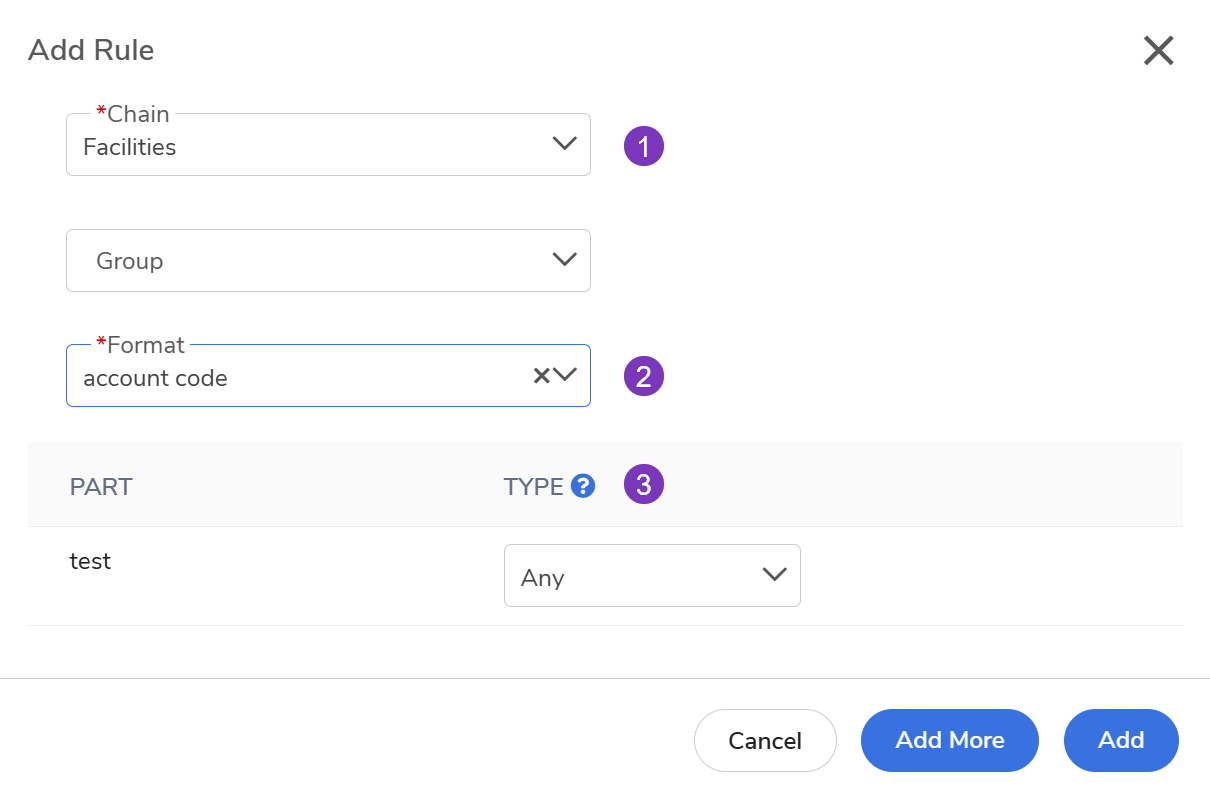Click the Add More button

pos(949,740)
